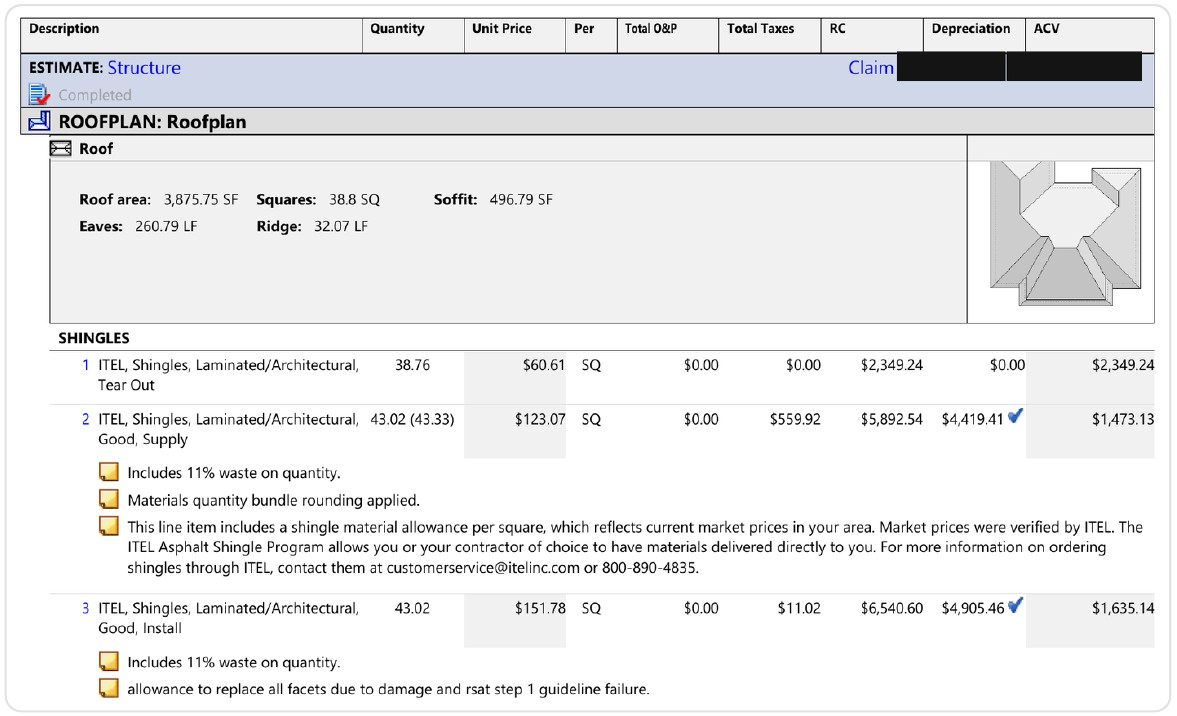Open the bundle rounding note icon
Image resolution: width=1177 pixels, height=716 pixels.
tap(109, 499)
